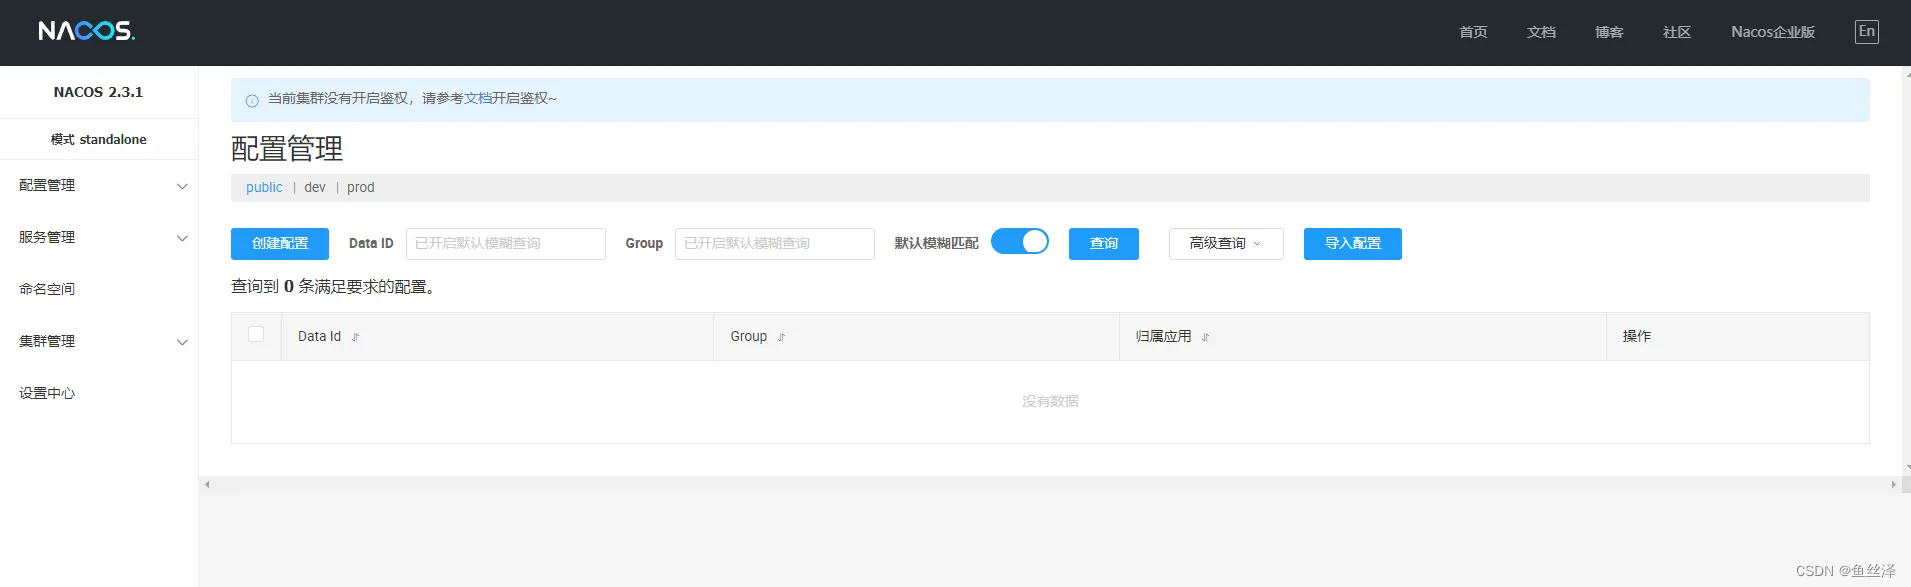This screenshot has width=1911, height=587.
Task: Sort by the Group column arrows
Action: 781,338
